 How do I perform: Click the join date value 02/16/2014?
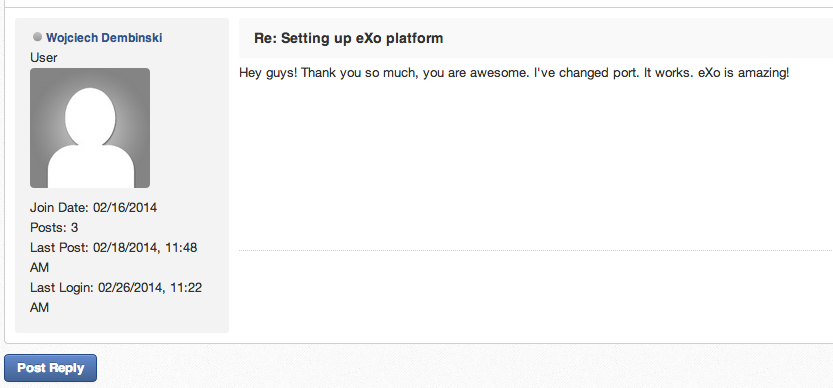[125, 207]
